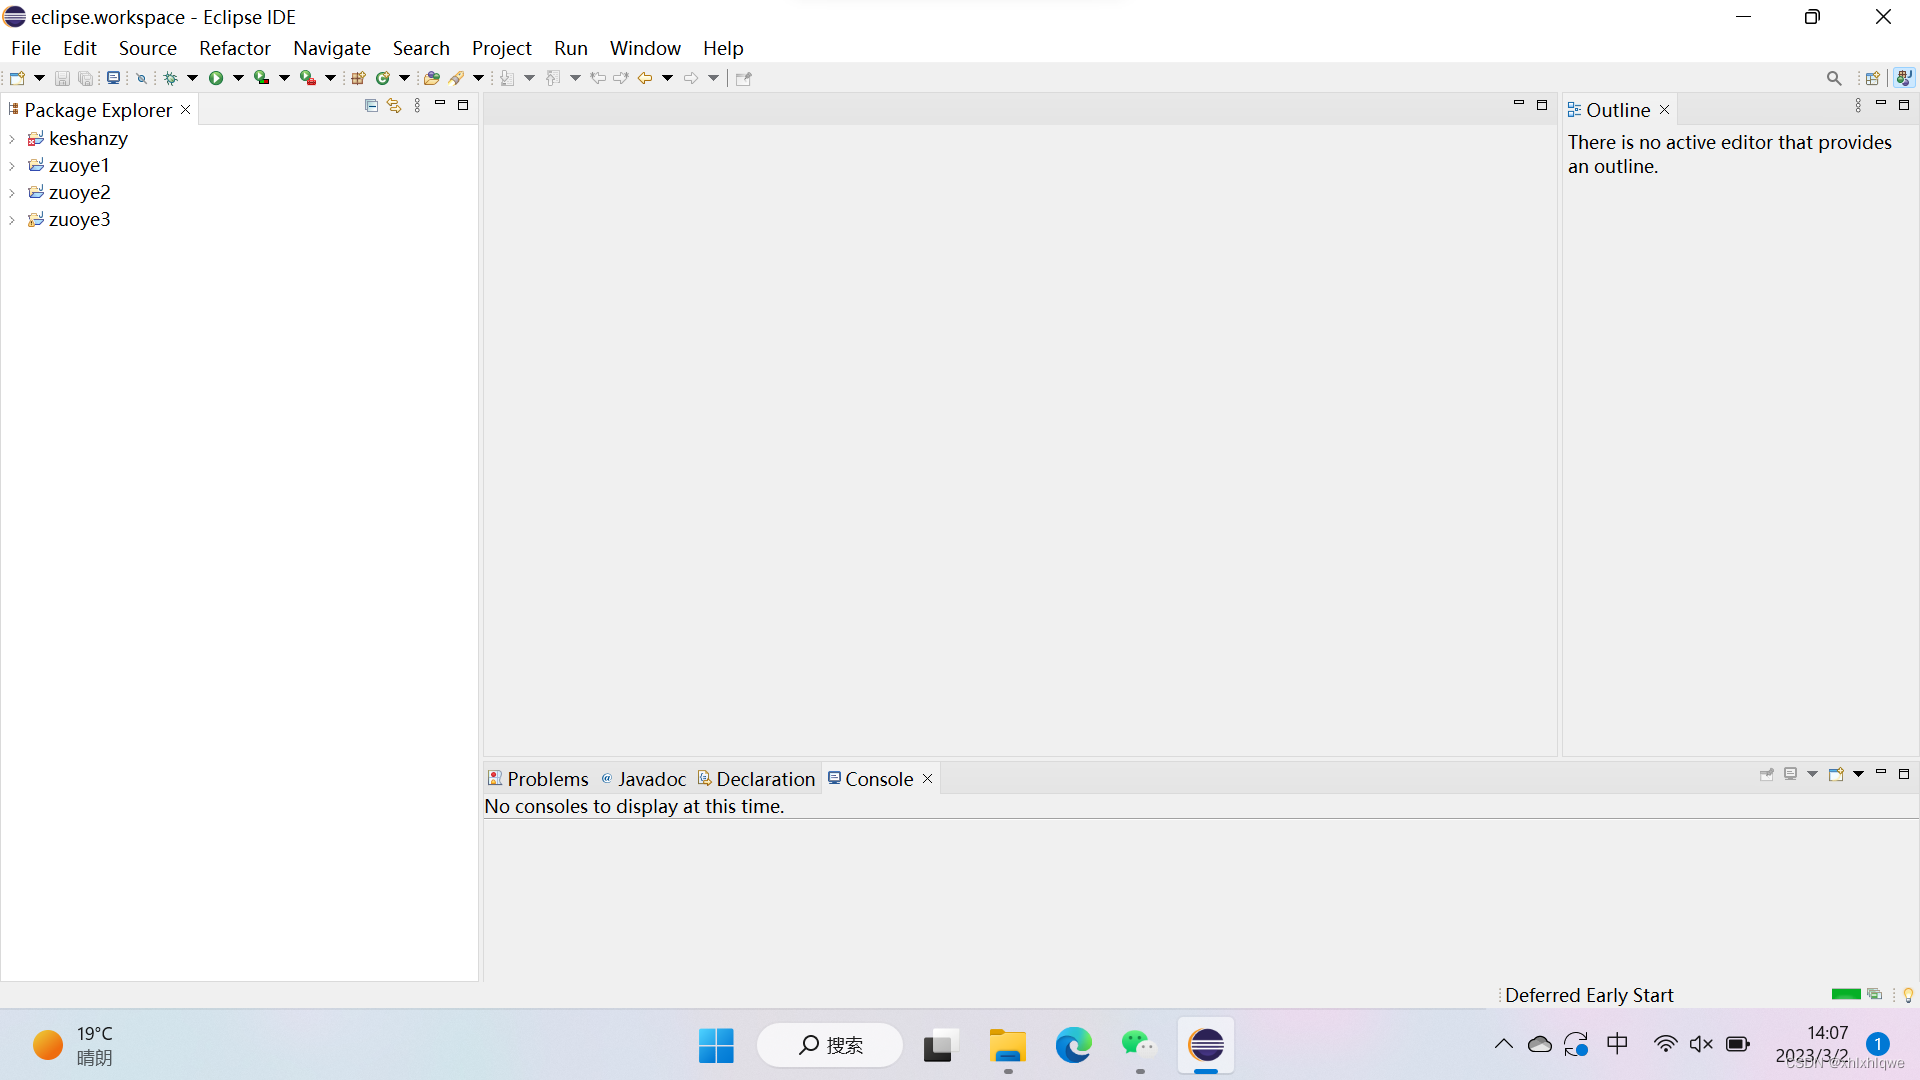This screenshot has height=1080, width=1920.
Task: Click the green progress bar in status bar
Action: (1845, 994)
